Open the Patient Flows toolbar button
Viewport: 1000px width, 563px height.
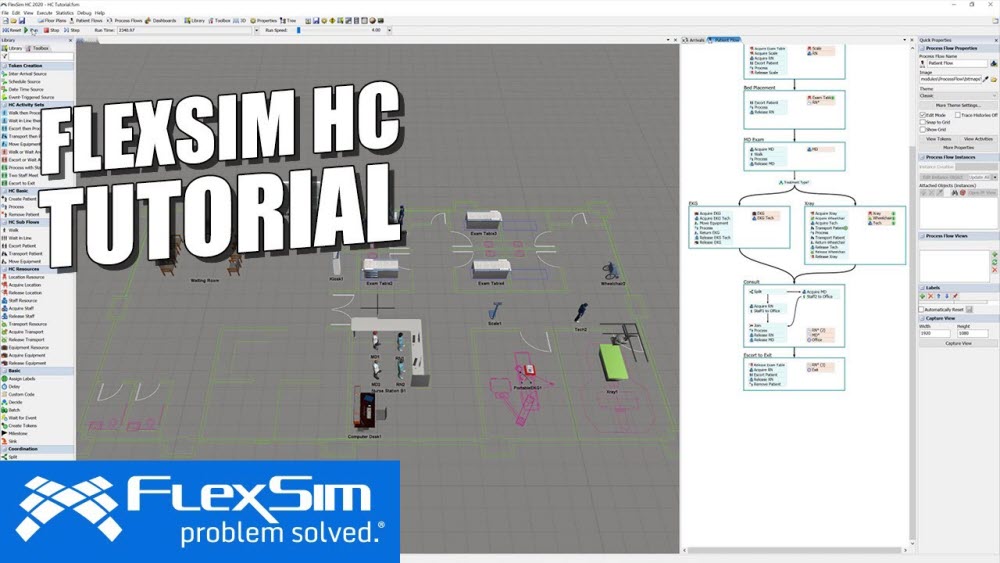coord(85,20)
